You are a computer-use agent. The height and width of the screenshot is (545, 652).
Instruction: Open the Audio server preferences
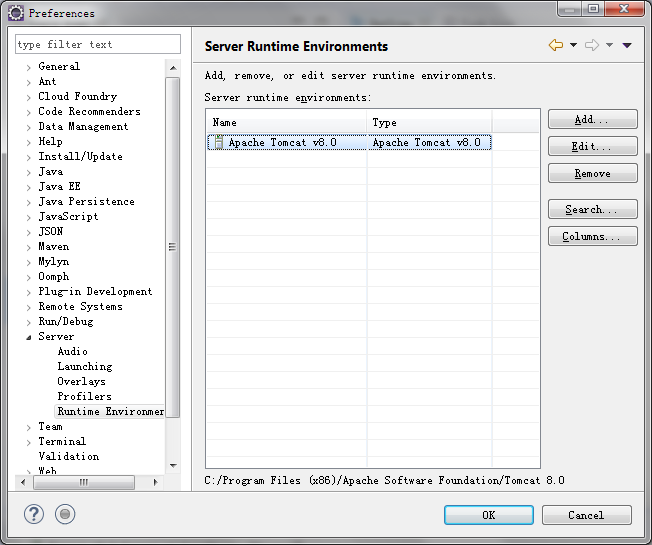pyautogui.click(x=72, y=351)
